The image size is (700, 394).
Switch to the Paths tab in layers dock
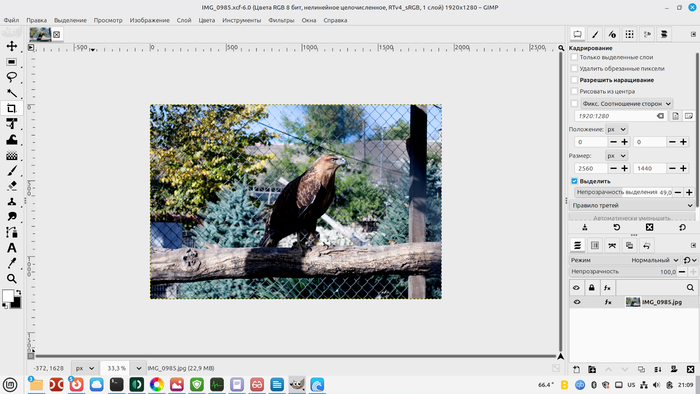click(x=612, y=245)
